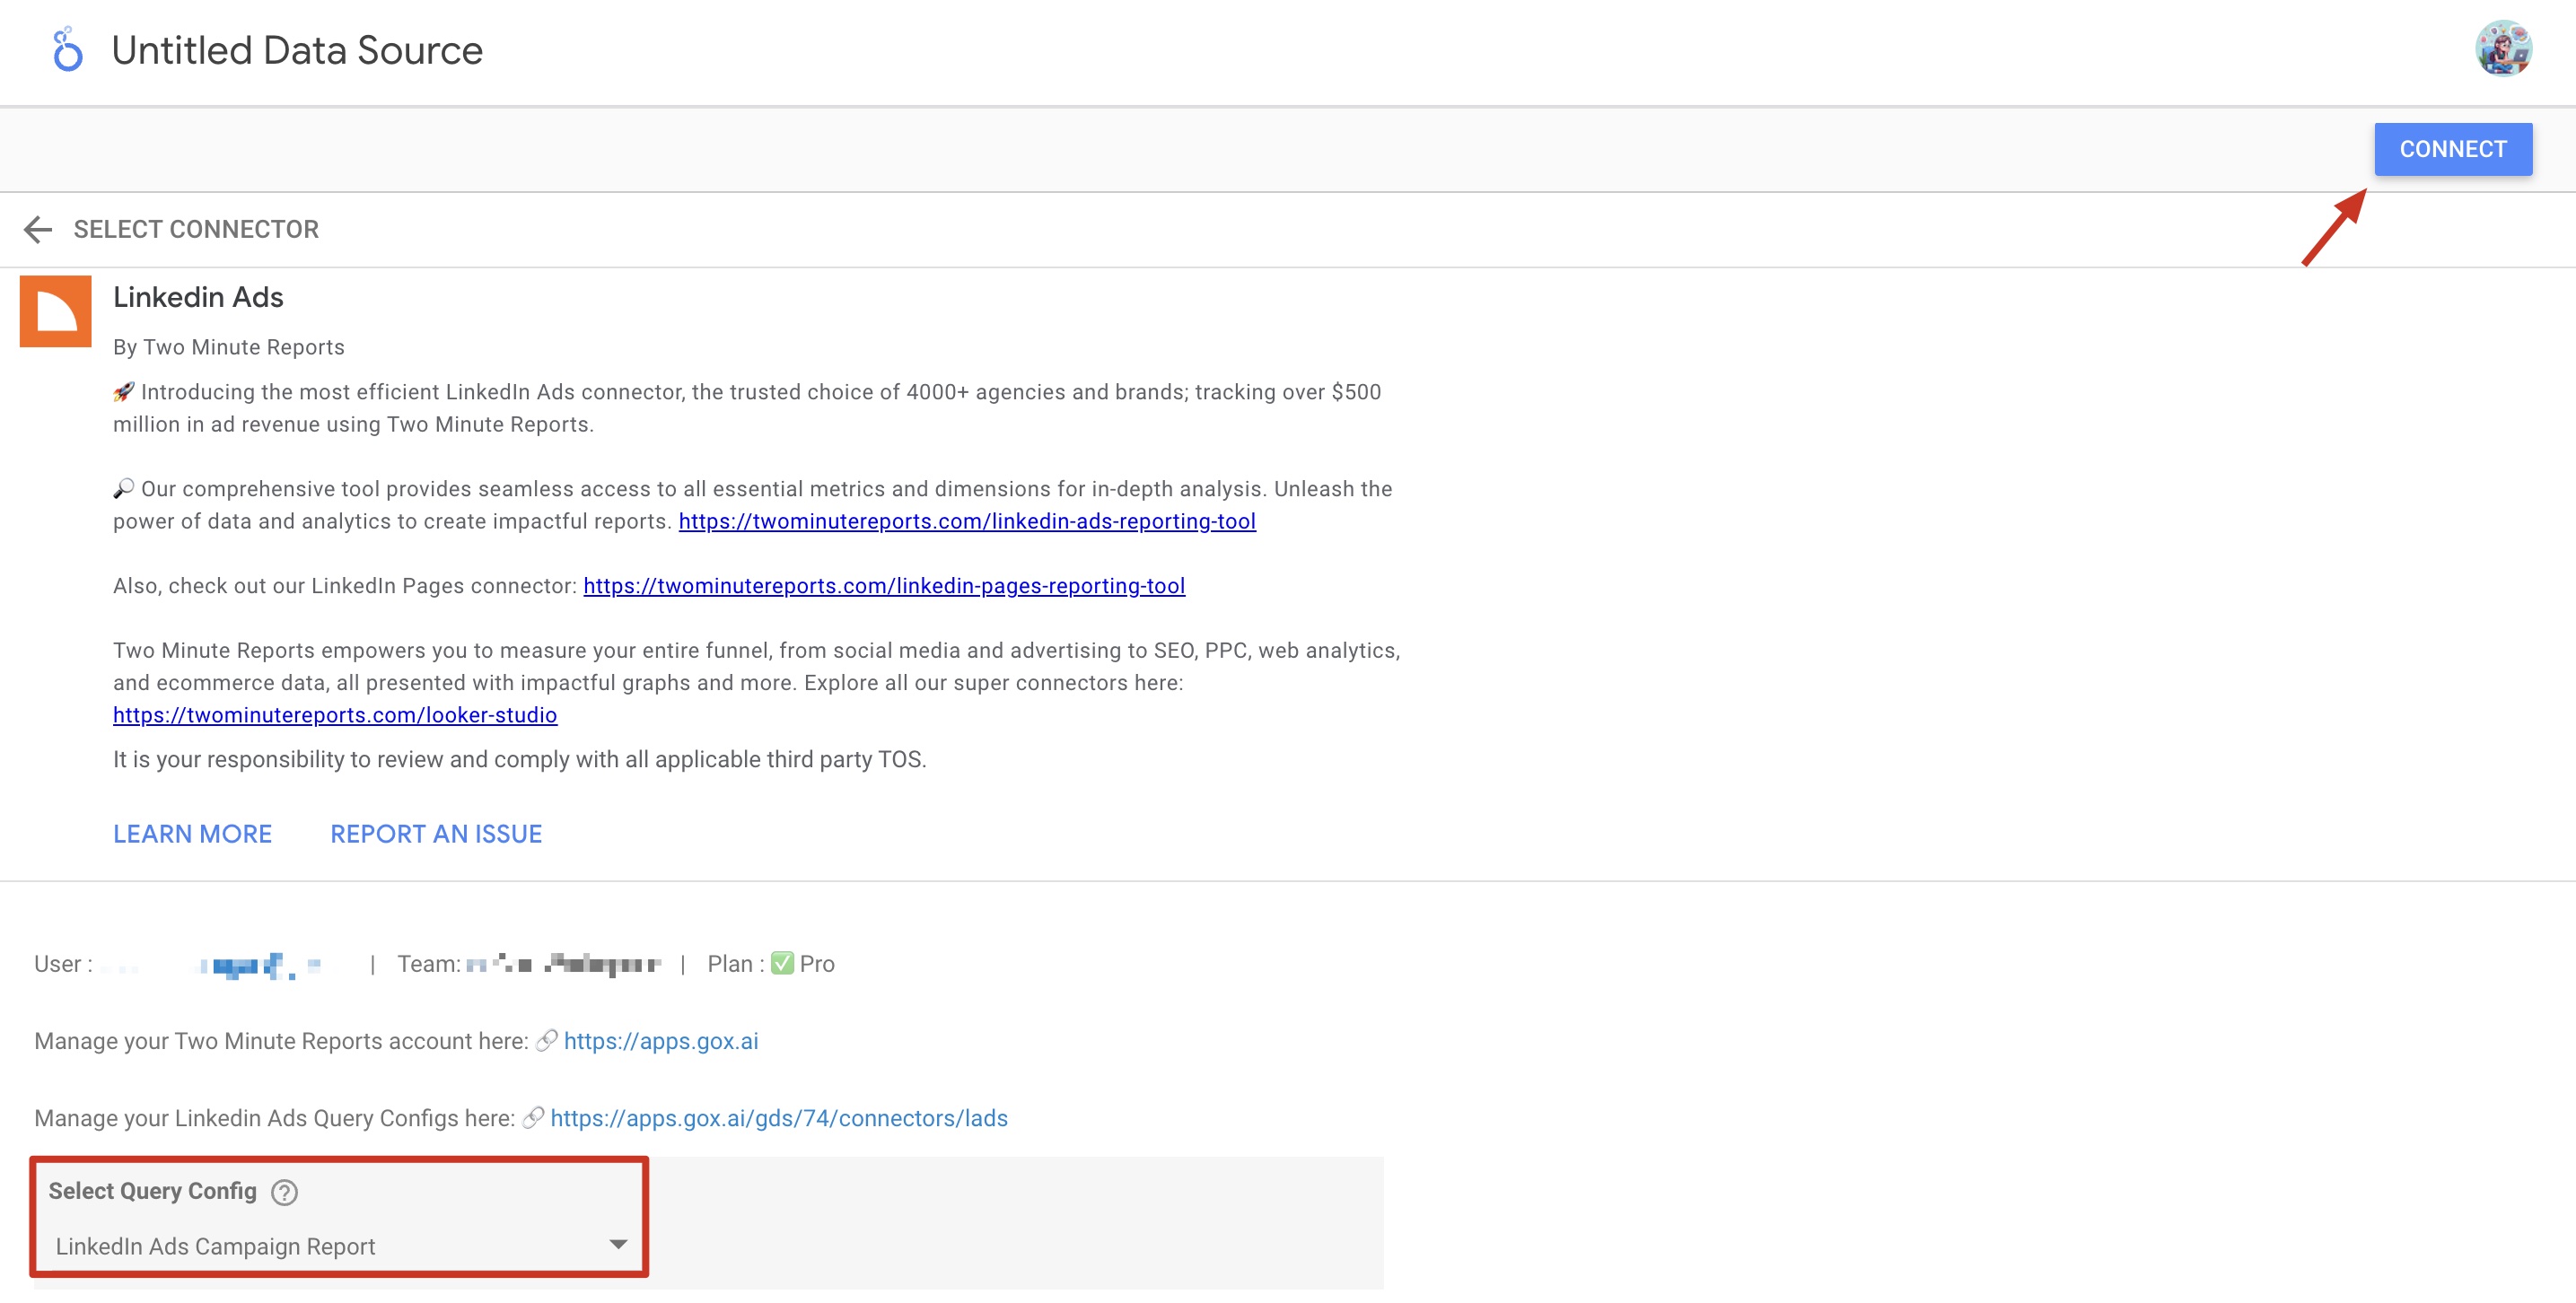Open the gds/74/connectors/lads config link
2576x1303 pixels.
coord(779,1118)
